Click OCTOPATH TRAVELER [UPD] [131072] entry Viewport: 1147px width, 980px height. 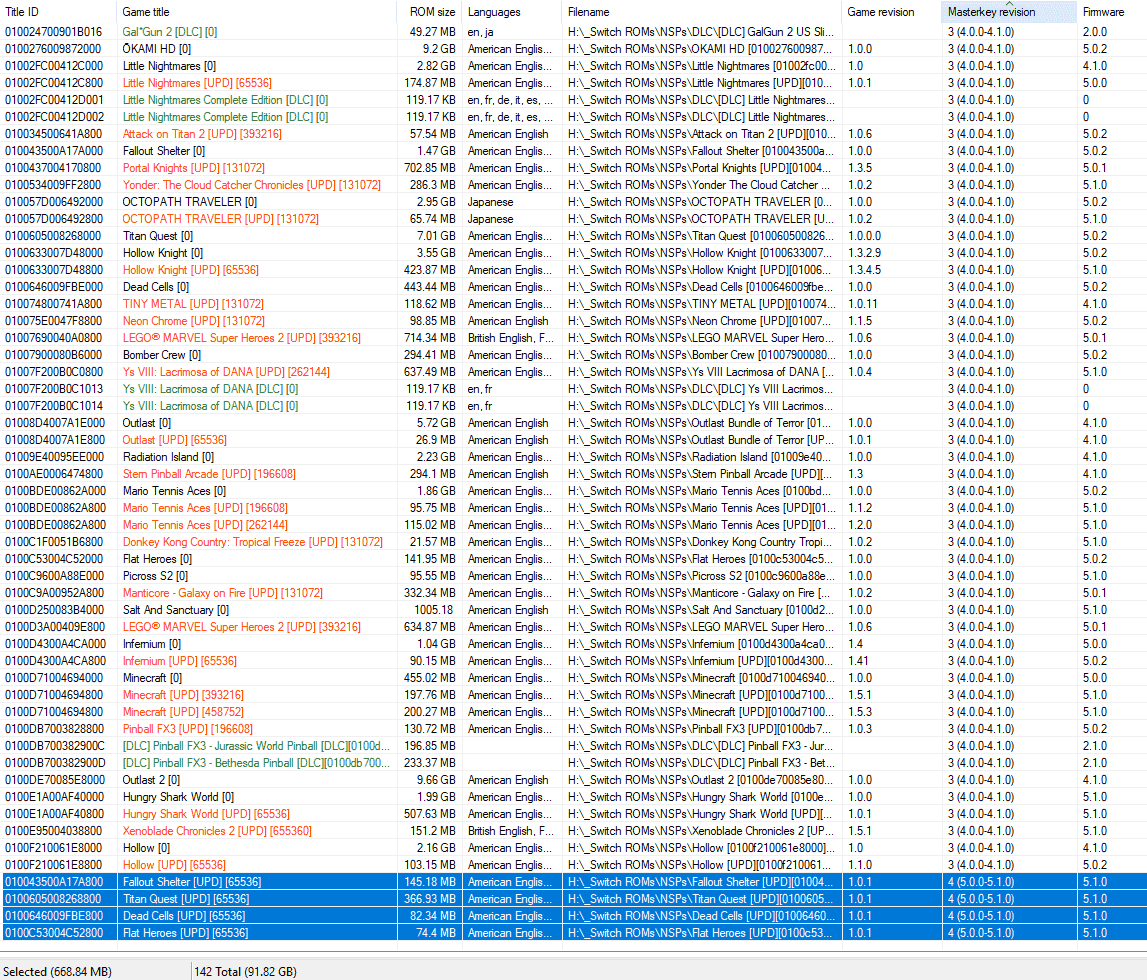pyautogui.click(x=220, y=219)
